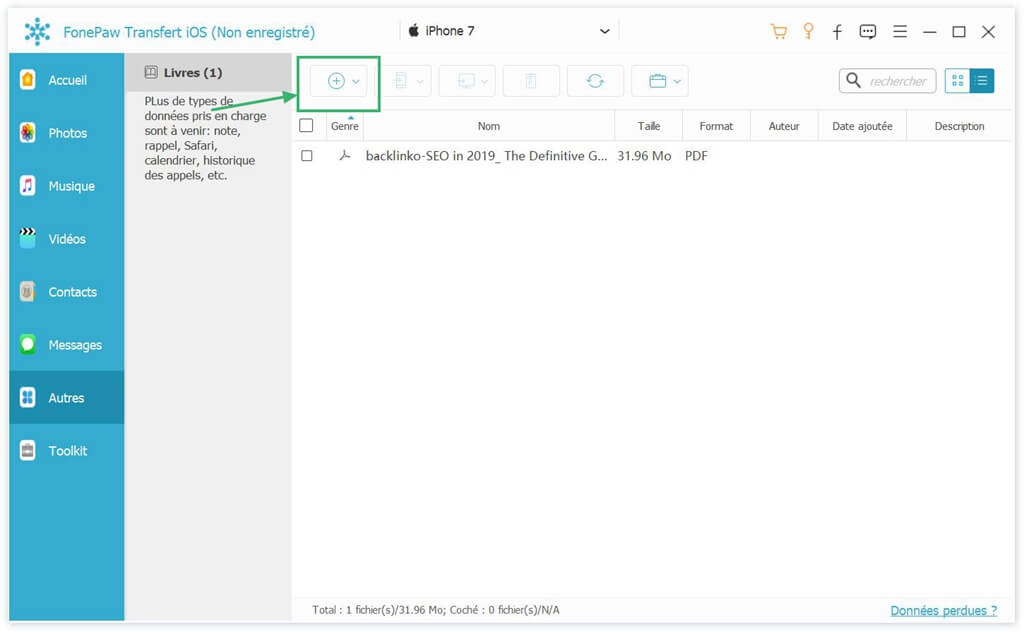This screenshot has height=632, width=1024.
Task: Click the export to PC icon
Action: click(466, 81)
